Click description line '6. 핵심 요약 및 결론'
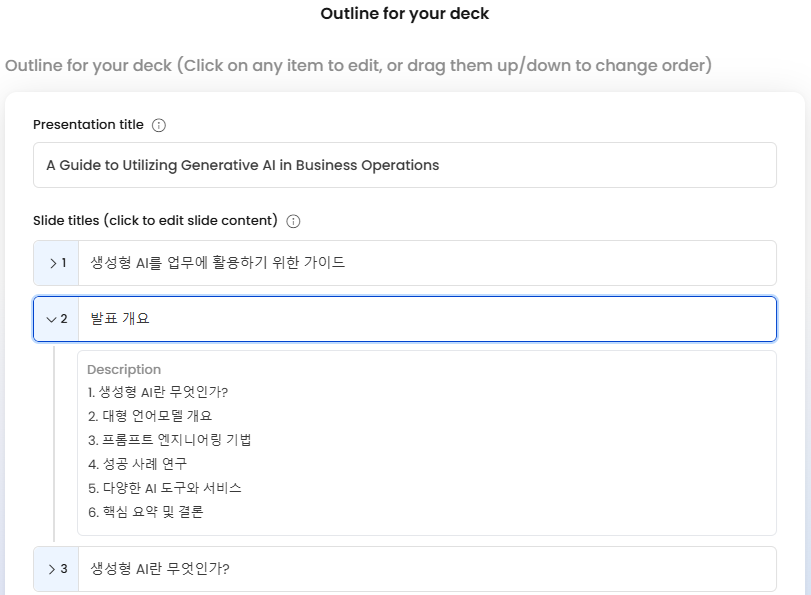The width and height of the screenshot is (811, 595). click(146, 512)
